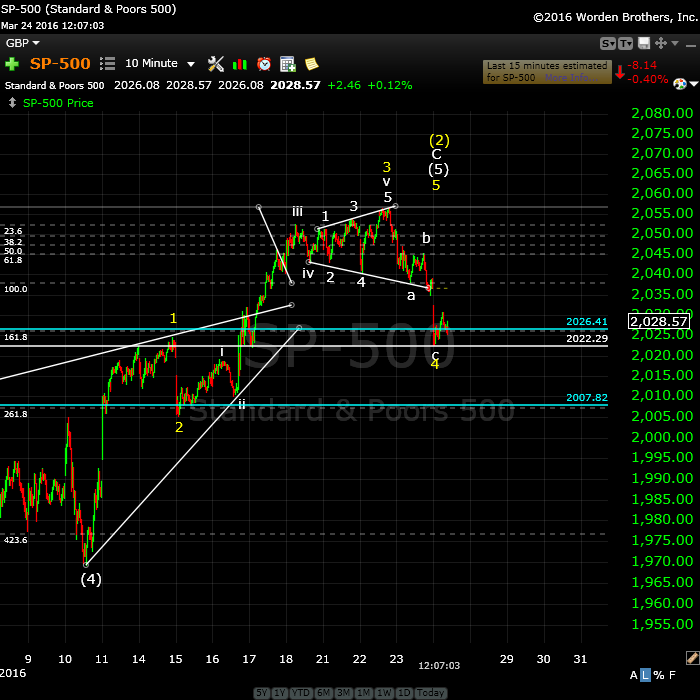
Task: Select the 1W time range button
Action: point(384,693)
